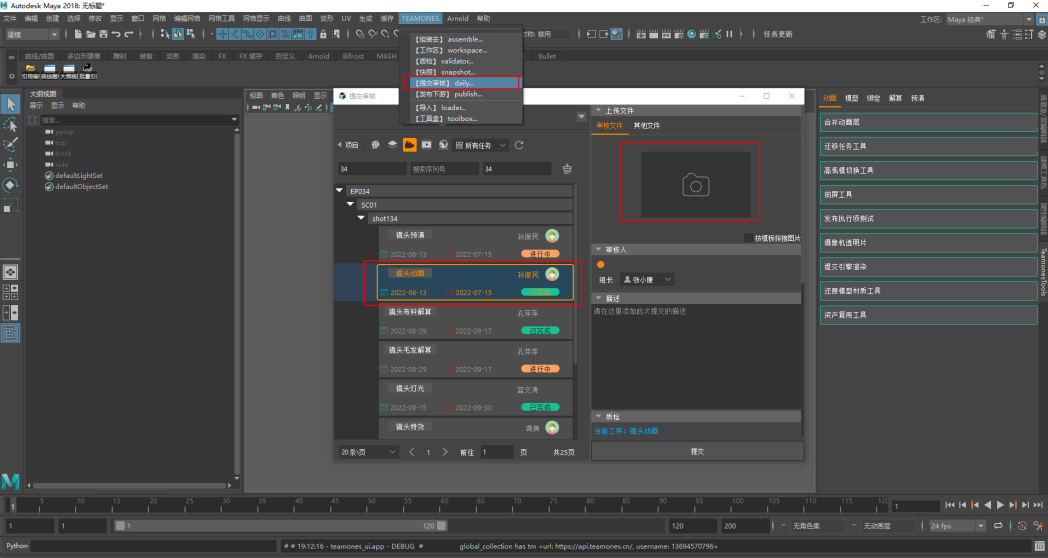Click the loop playback toggle icon
1048x558 pixels.
point(999,525)
